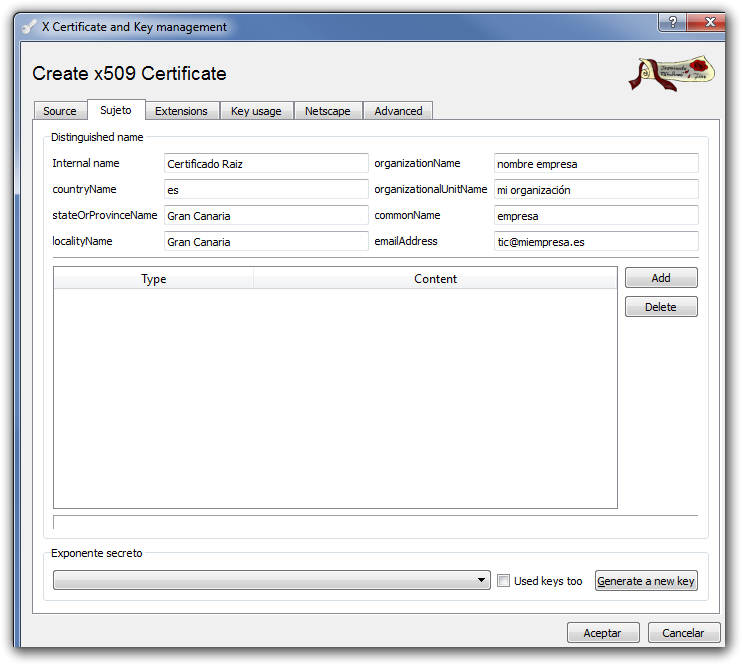Click Generate a new key button
Image resolution: width=742 pixels, height=666 pixels.
click(646, 581)
